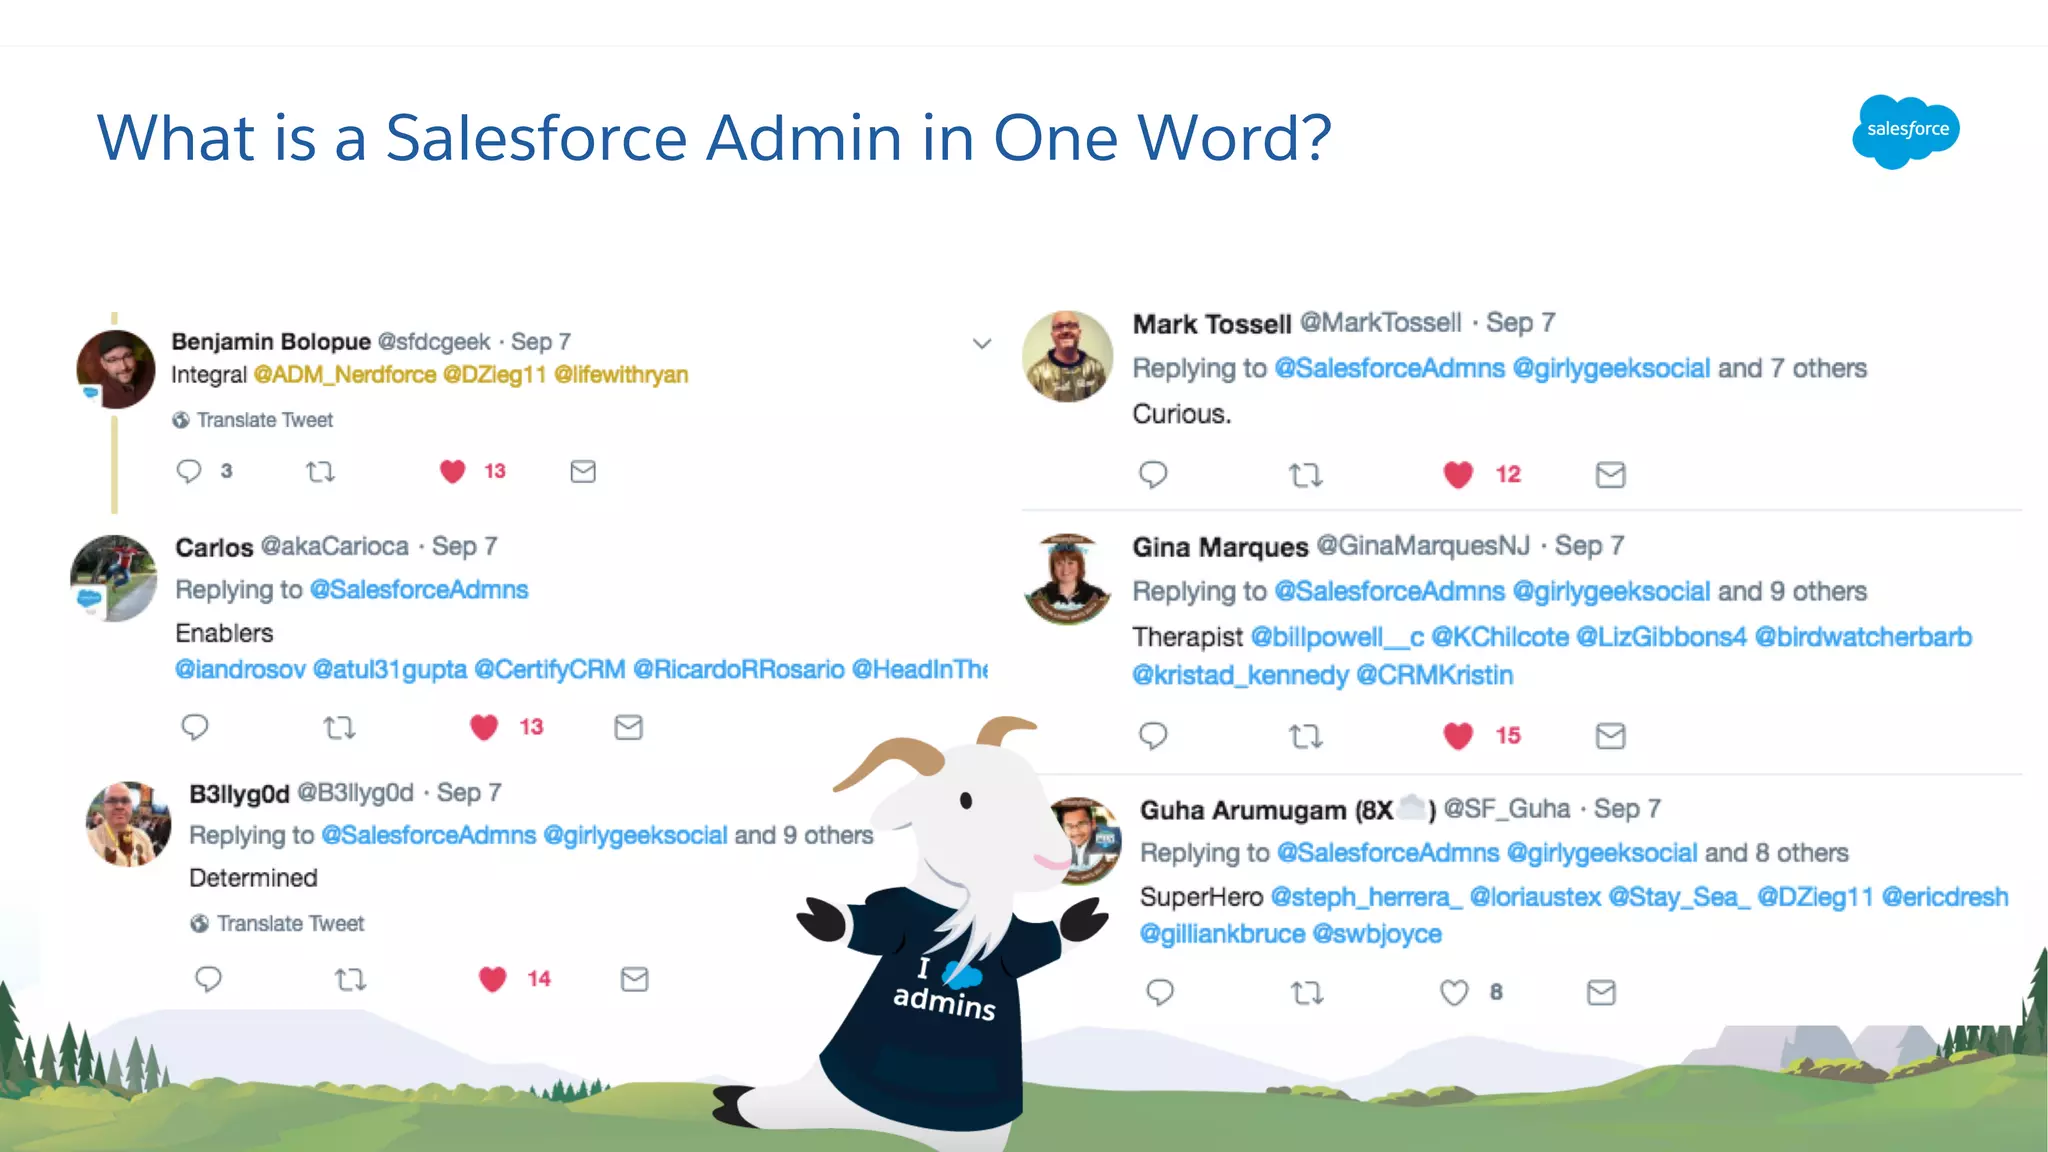The image size is (2048, 1152).
Task: Open @lifewithryan mention link
Action: (x=621, y=374)
